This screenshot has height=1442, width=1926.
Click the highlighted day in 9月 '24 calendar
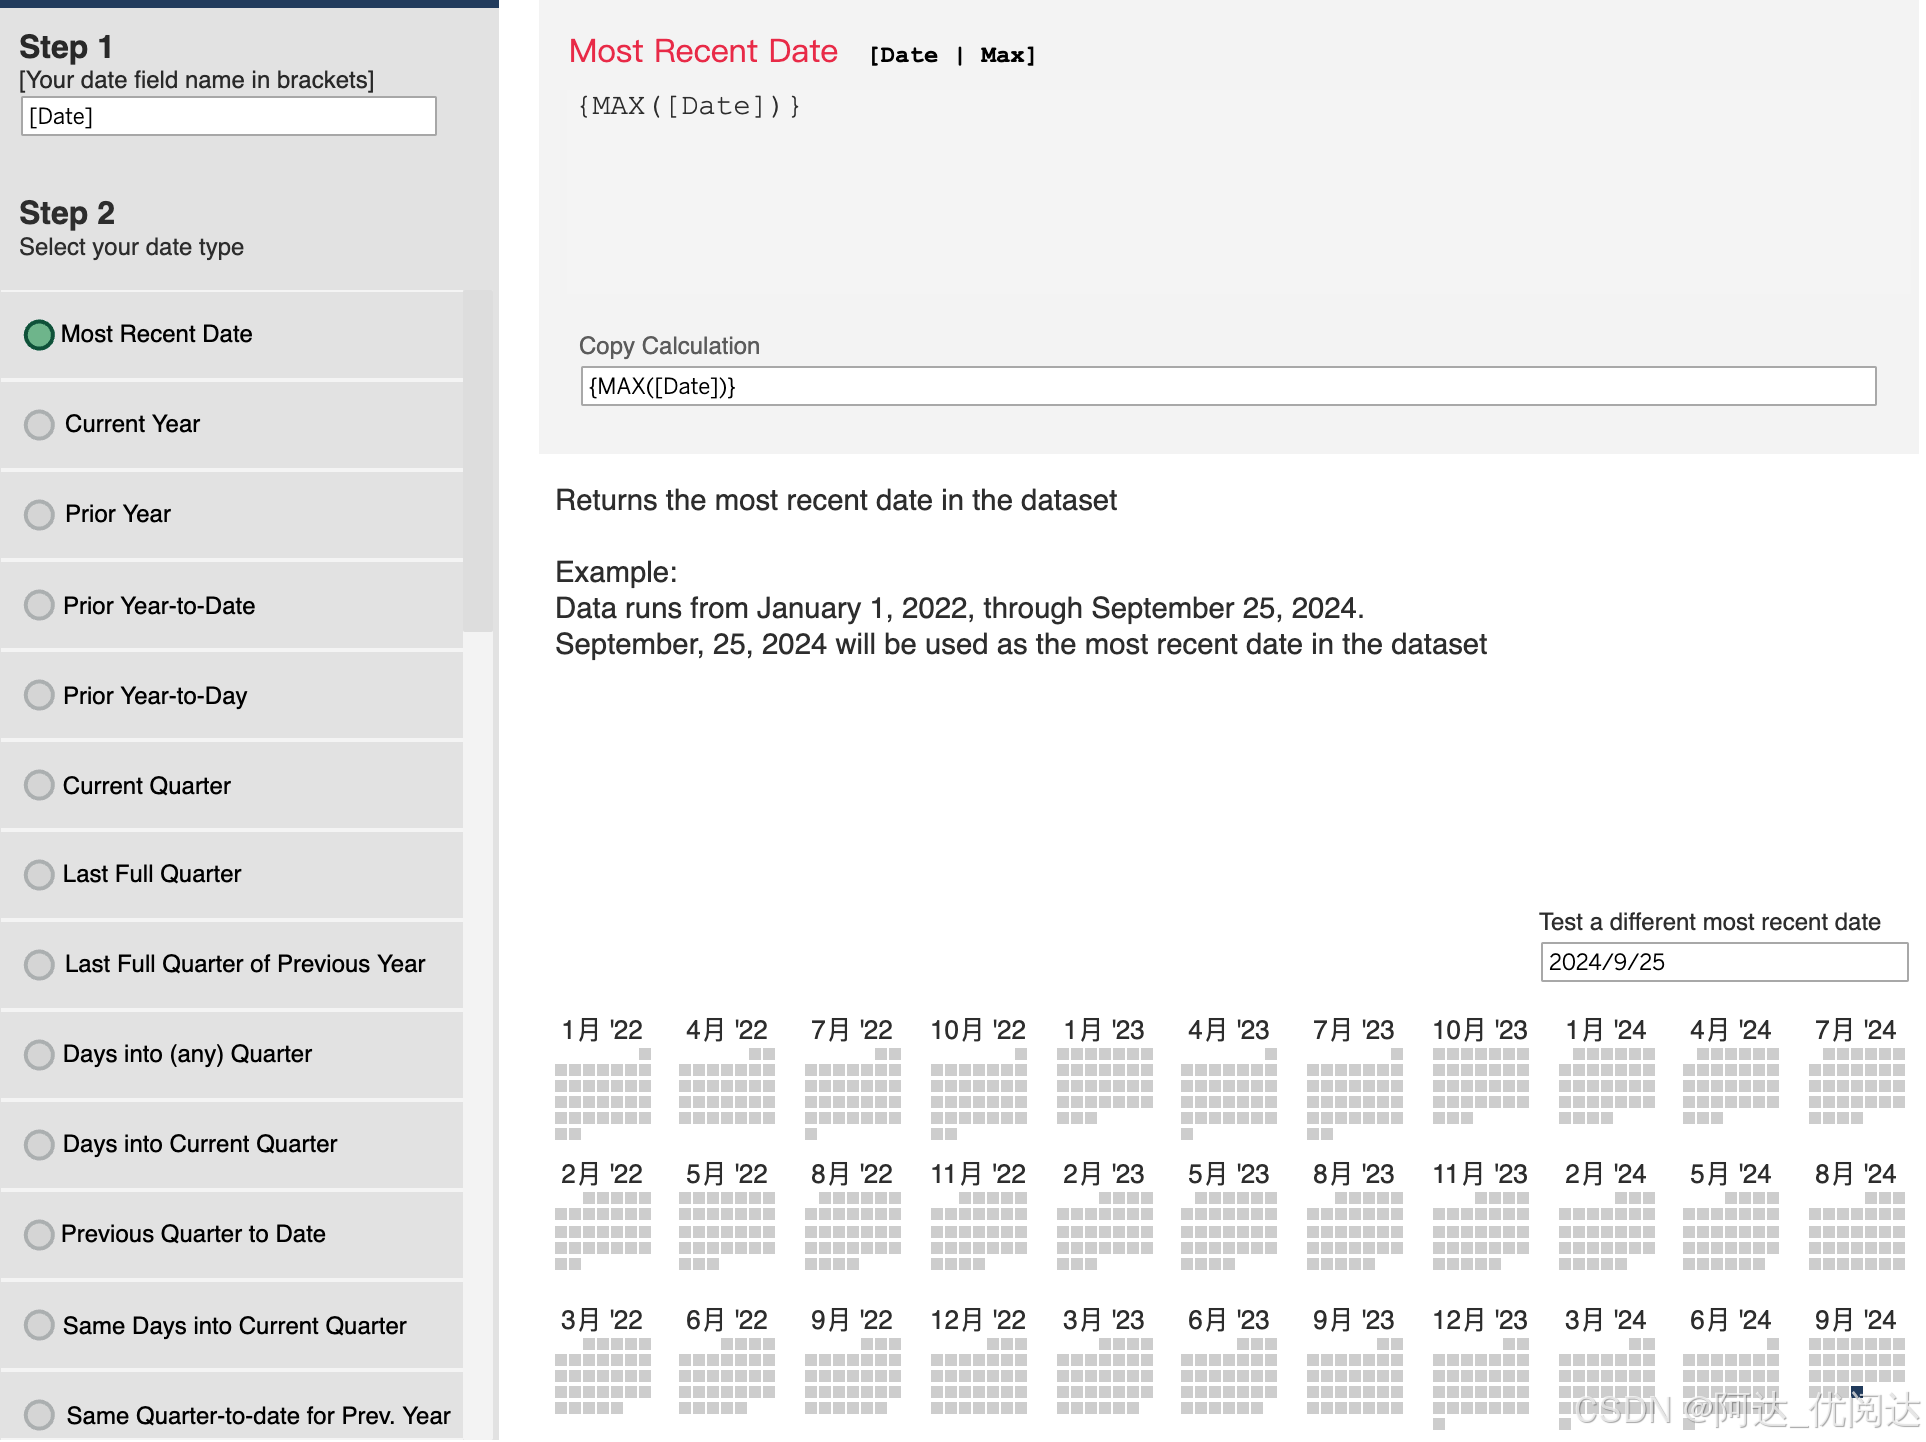(x=1856, y=1393)
